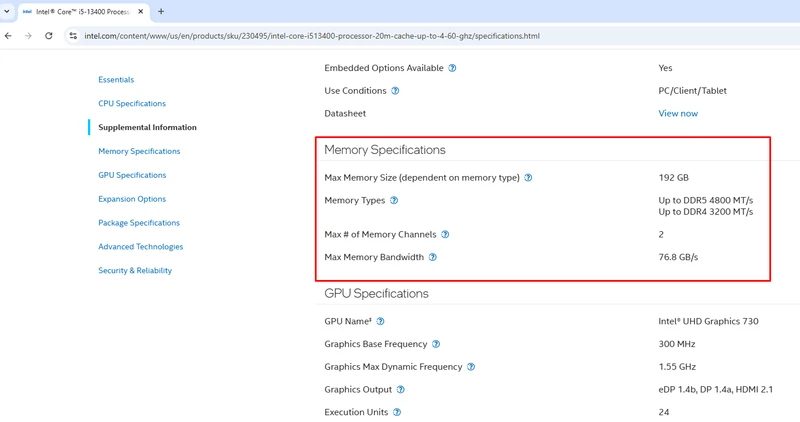Jump to CPU Specifications in sidebar
This screenshot has width=800, height=422.
132,104
